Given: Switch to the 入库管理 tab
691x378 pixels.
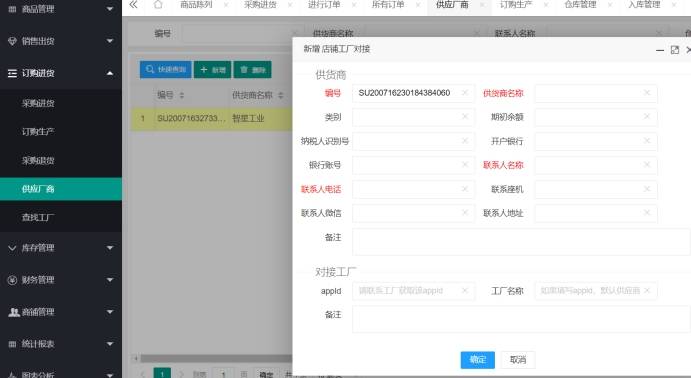Looking at the screenshot, I should (x=644, y=5).
